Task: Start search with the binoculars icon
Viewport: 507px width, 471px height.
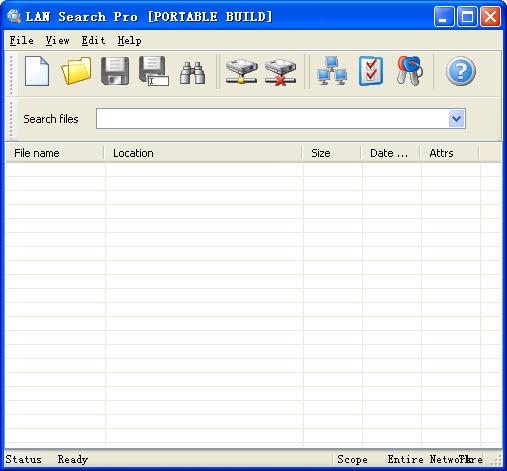Action: pyautogui.click(x=192, y=72)
